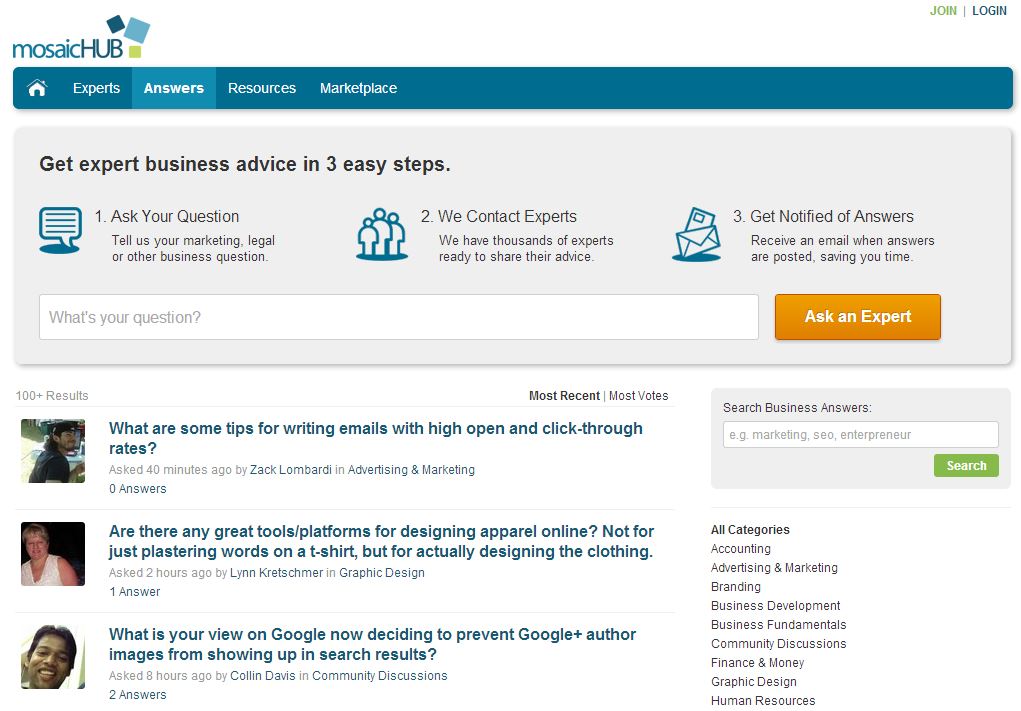The image size is (1021, 711).
Task: Click the Search Business Answers input box
Action: [x=860, y=435]
